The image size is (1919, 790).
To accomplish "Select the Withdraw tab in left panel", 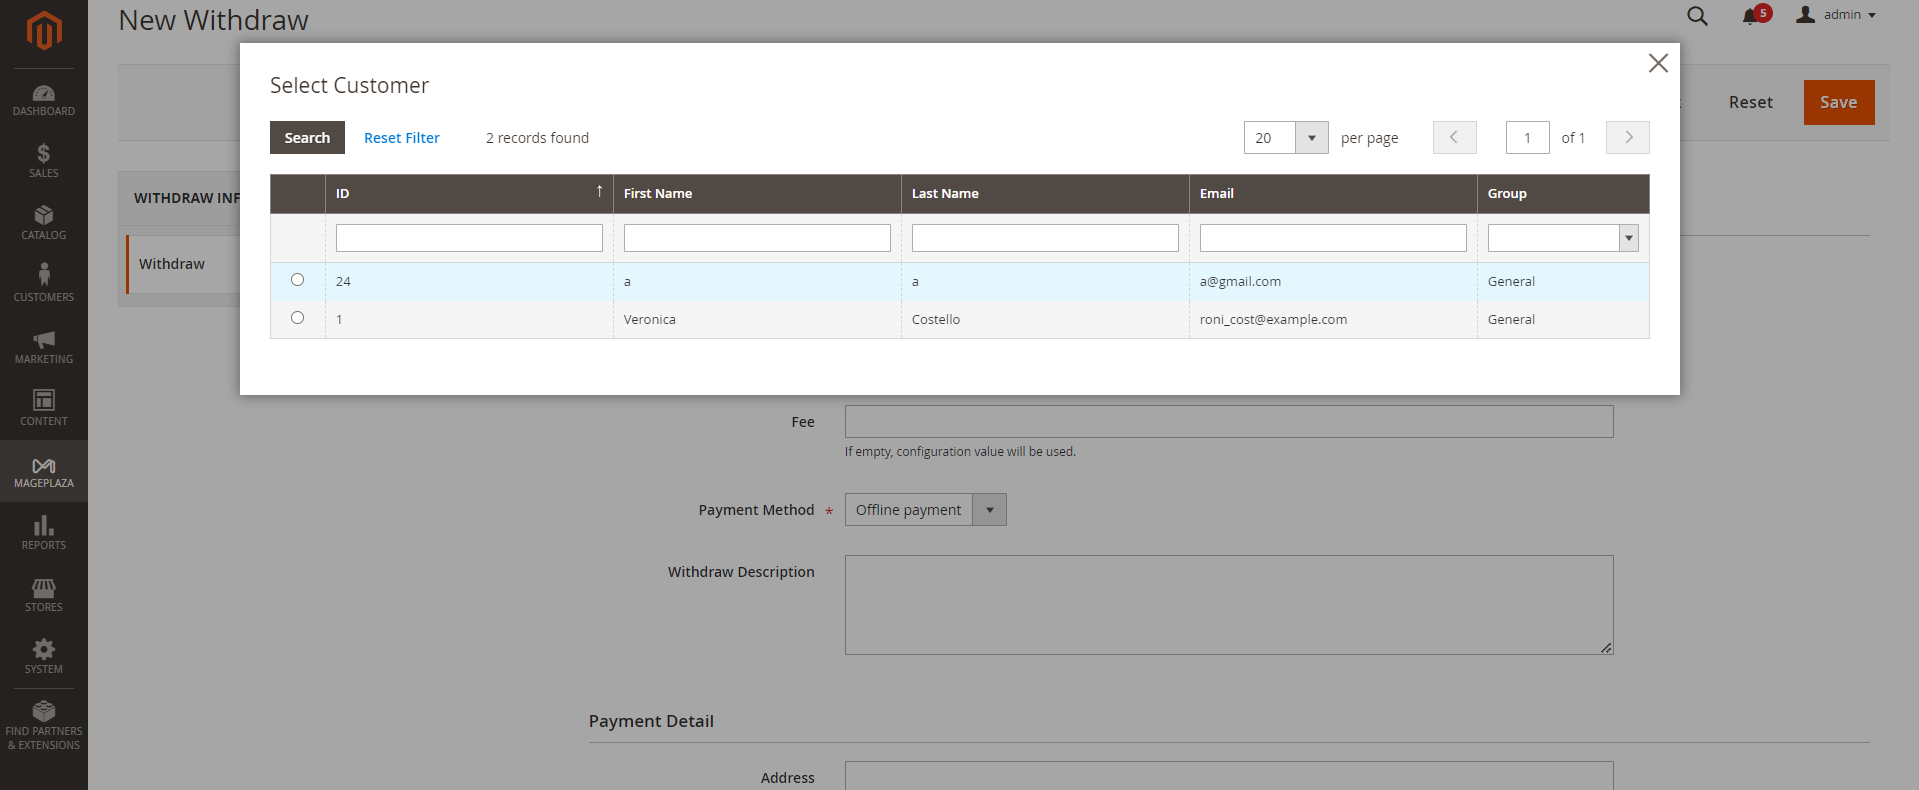I will click(x=172, y=264).
